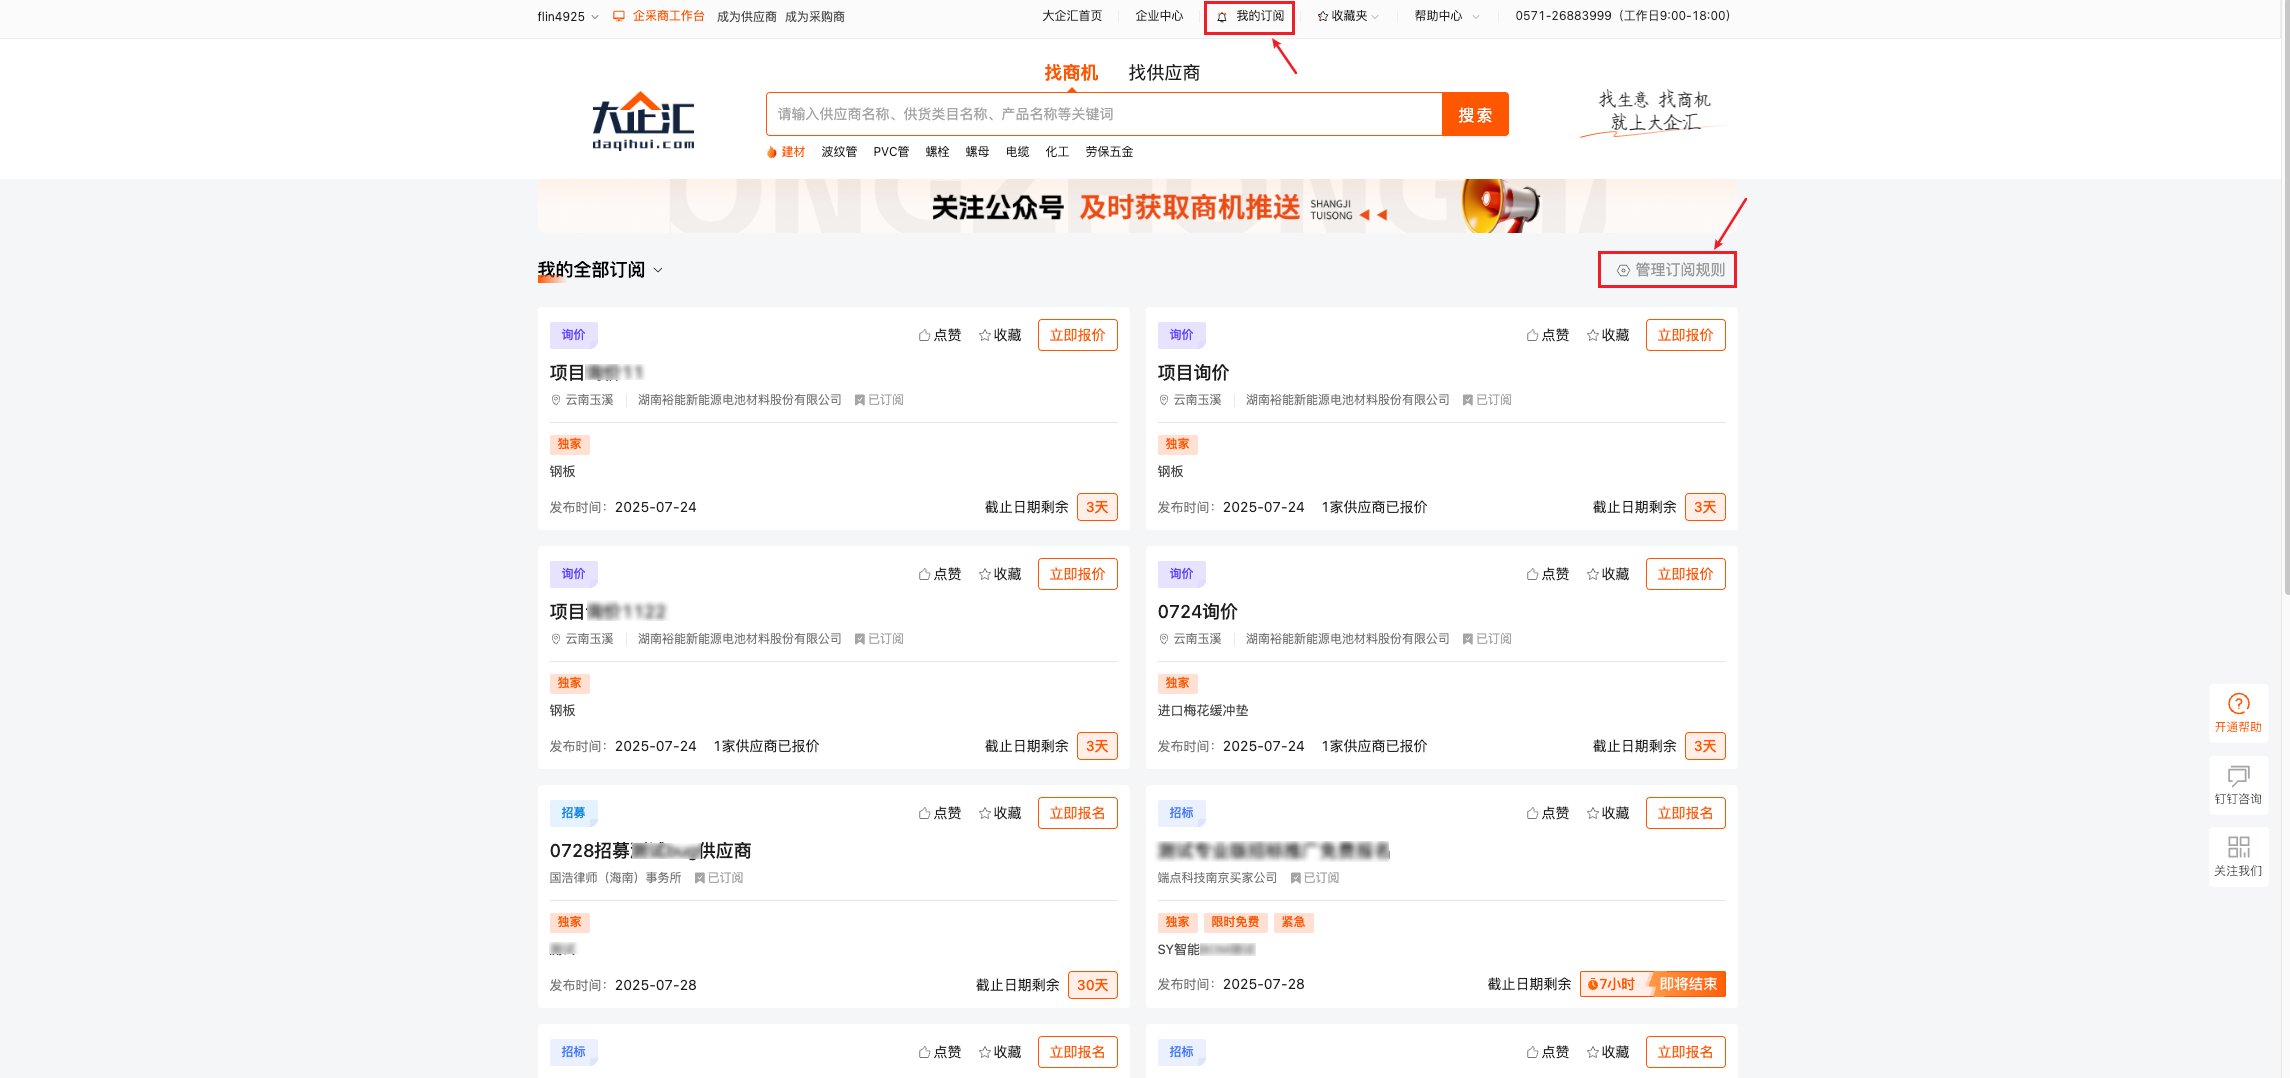Click the 已订阅 bookmark icon on 项目询价 card
The height and width of the screenshot is (1078, 2290).
tap(1469, 399)
